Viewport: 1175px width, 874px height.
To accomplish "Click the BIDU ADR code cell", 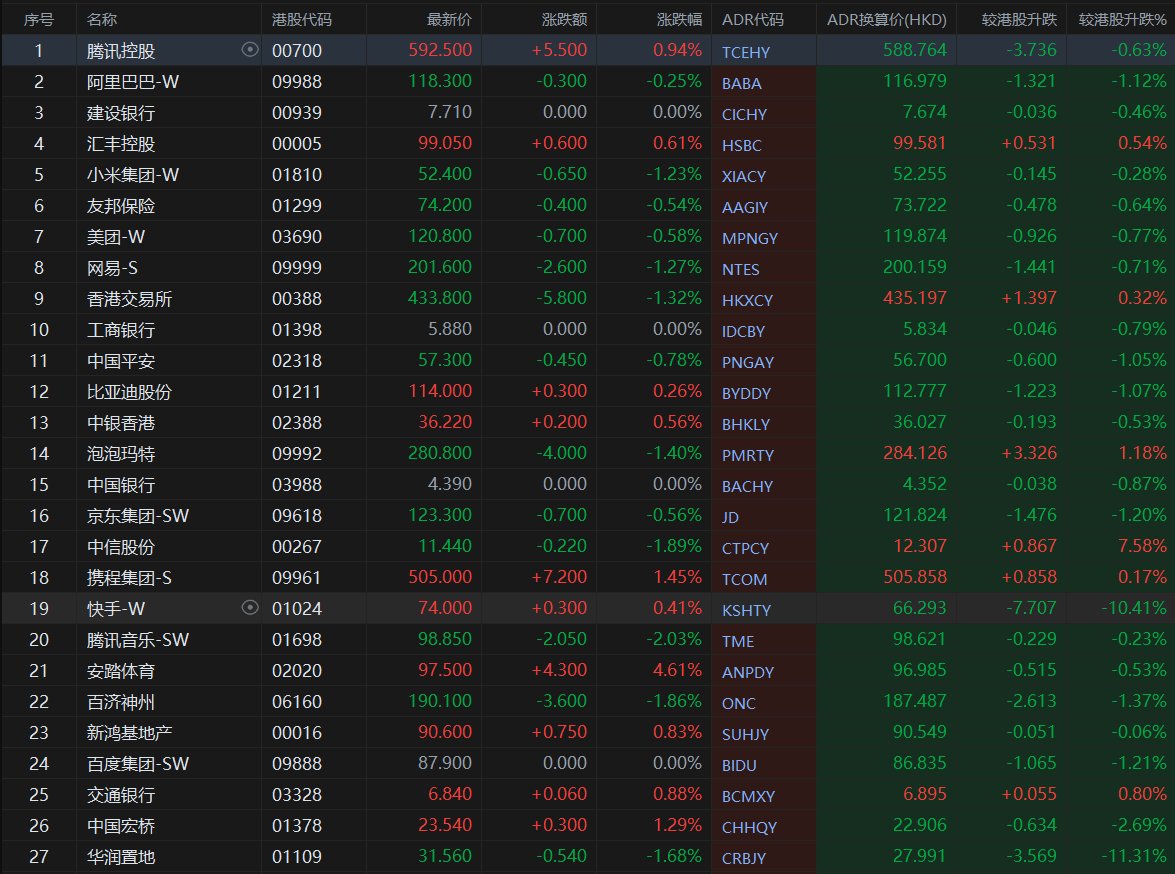I will [739, 765].
